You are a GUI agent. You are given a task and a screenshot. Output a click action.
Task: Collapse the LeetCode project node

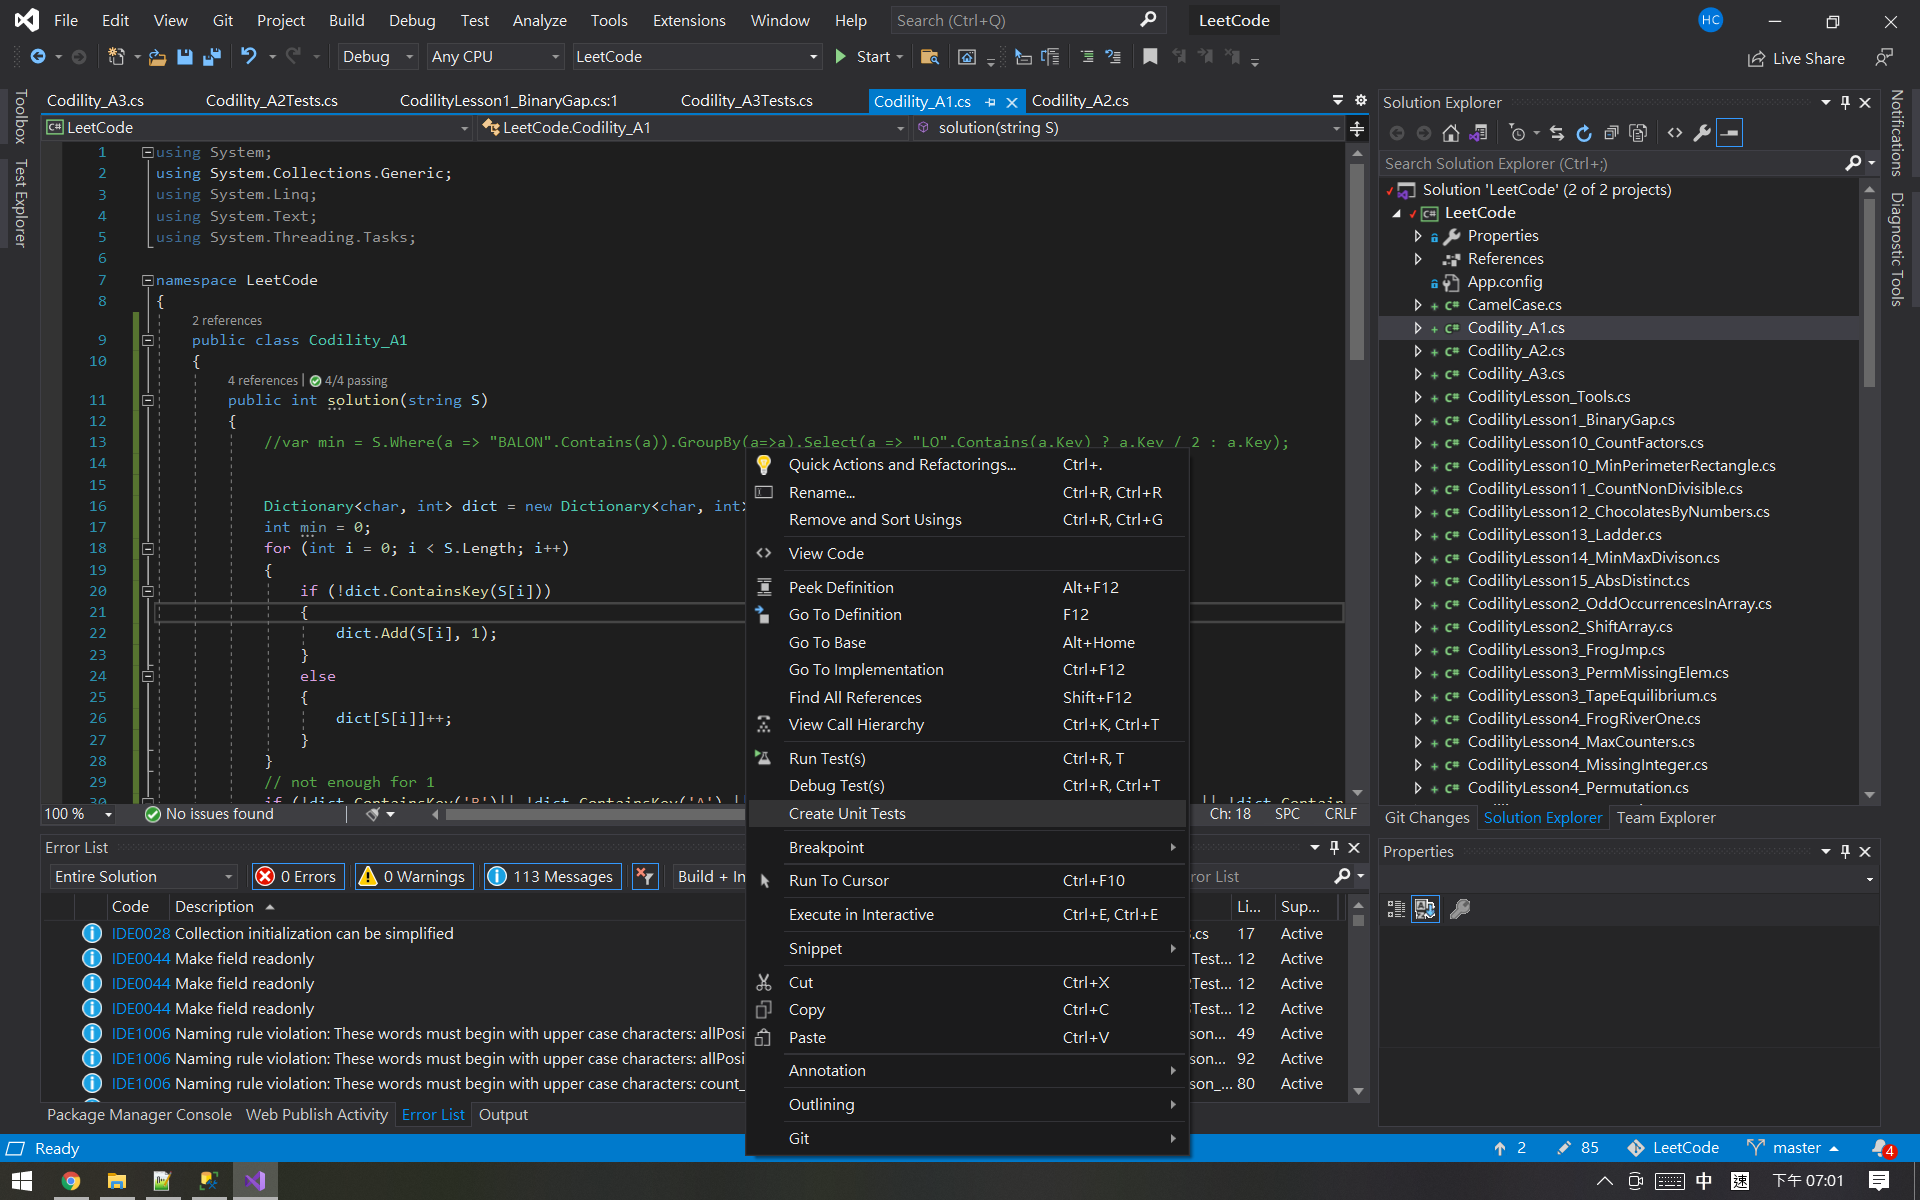[x=1397, y=213]
